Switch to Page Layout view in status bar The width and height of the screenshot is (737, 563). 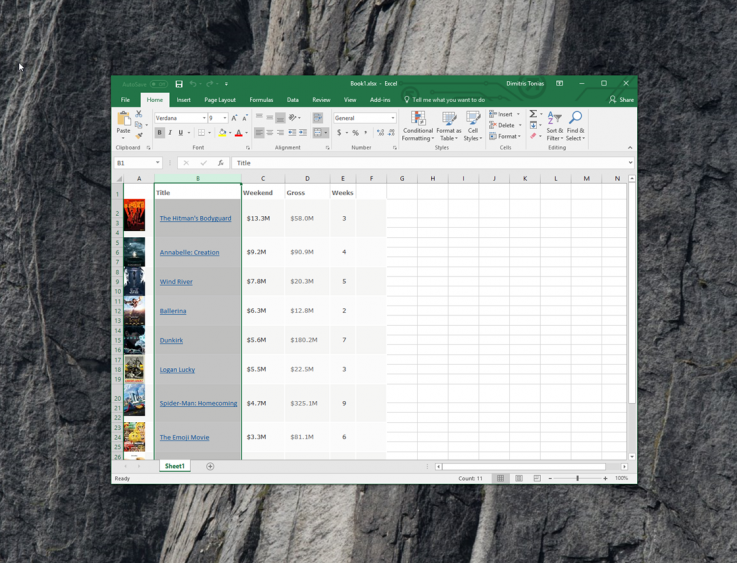point(519,478)
